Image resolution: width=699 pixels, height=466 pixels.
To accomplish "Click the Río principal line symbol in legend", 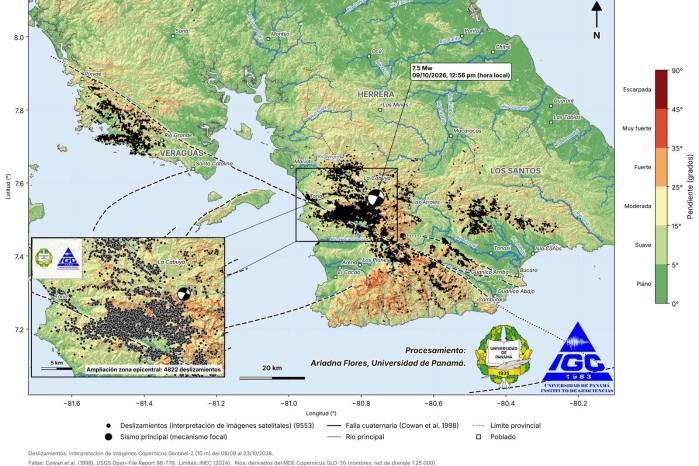I will [x=333, y=437].
